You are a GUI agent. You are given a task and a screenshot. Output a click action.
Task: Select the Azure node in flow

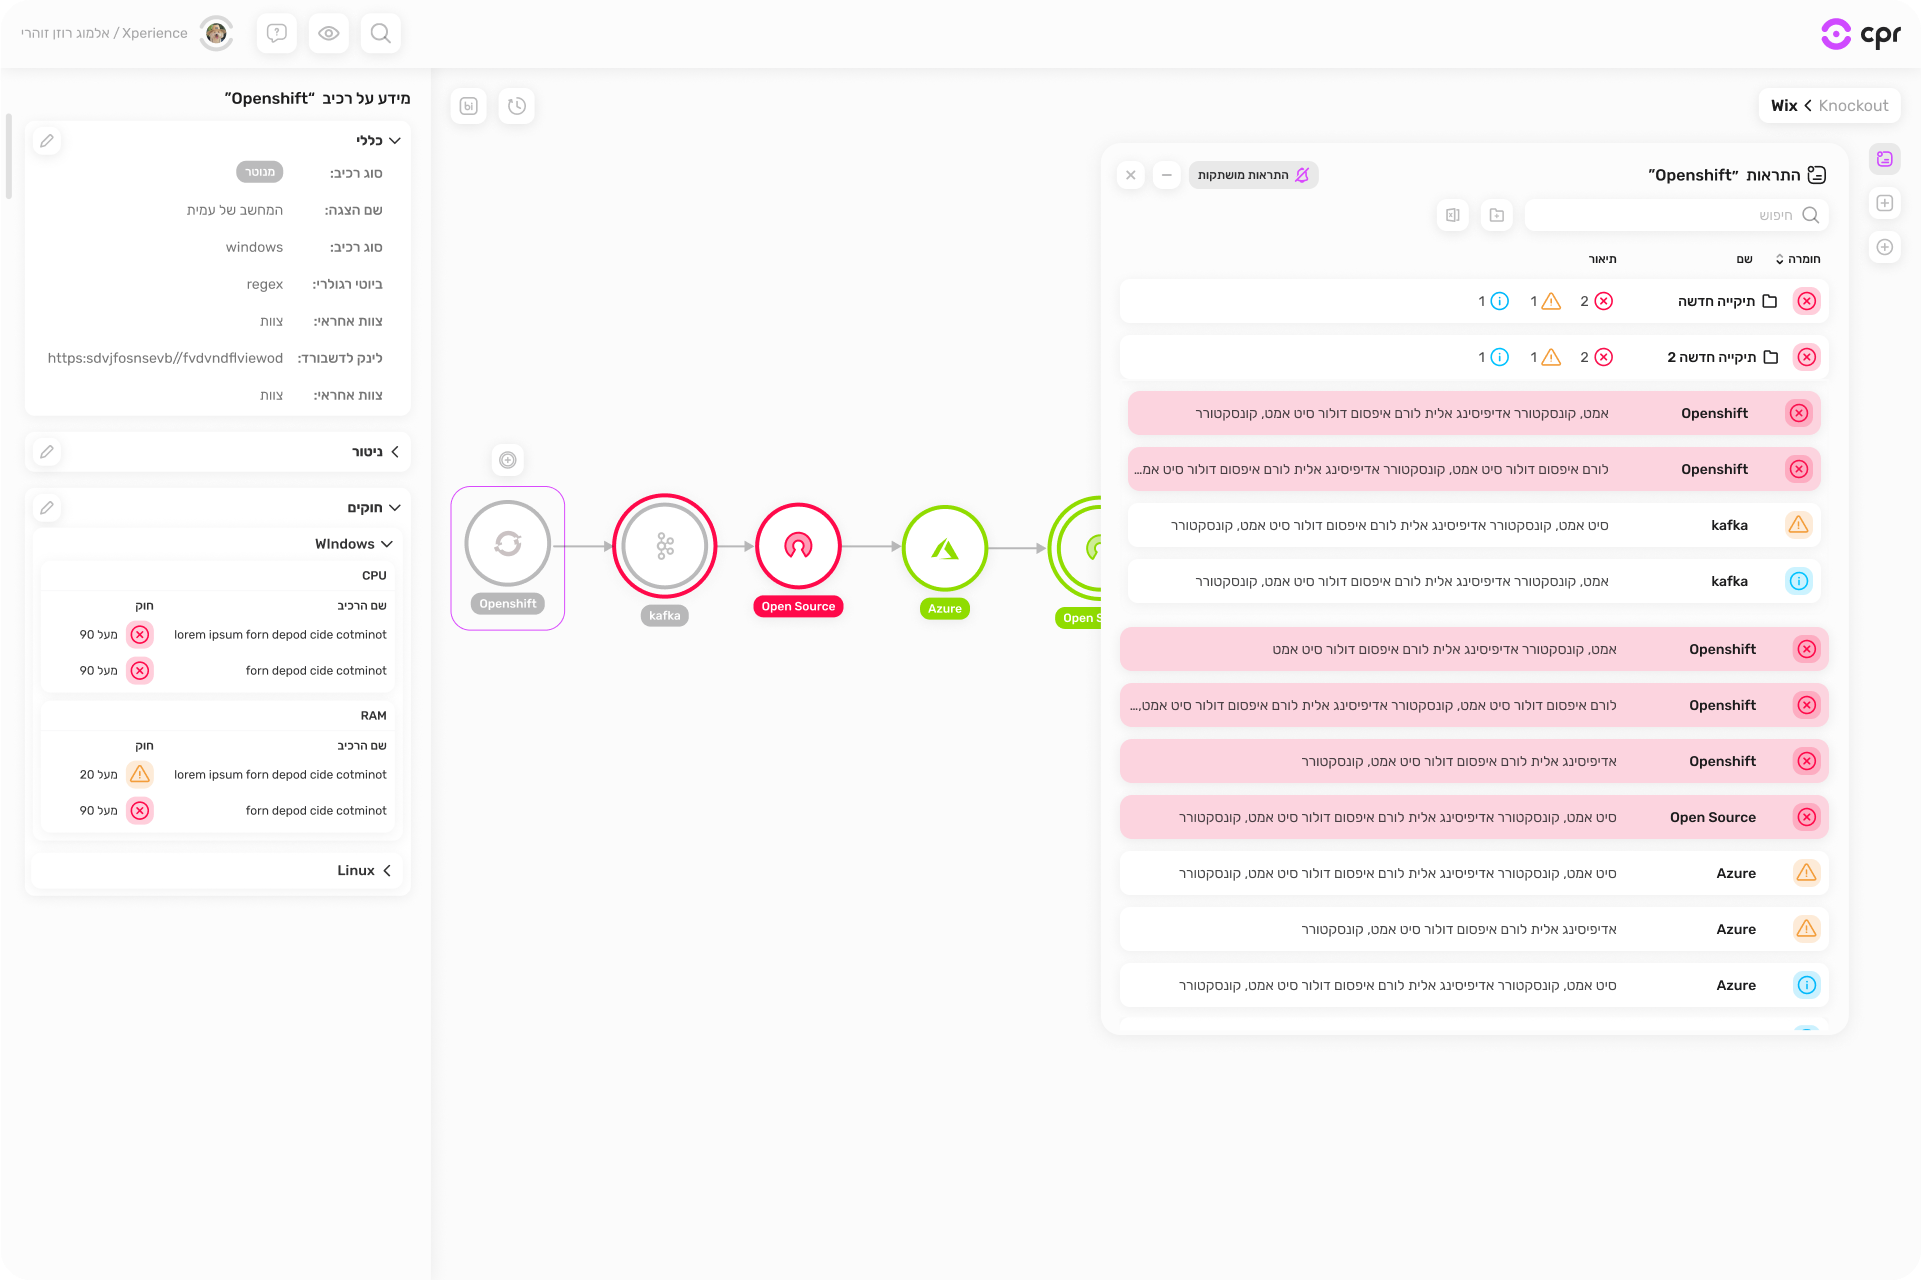[x=945, y=548]
